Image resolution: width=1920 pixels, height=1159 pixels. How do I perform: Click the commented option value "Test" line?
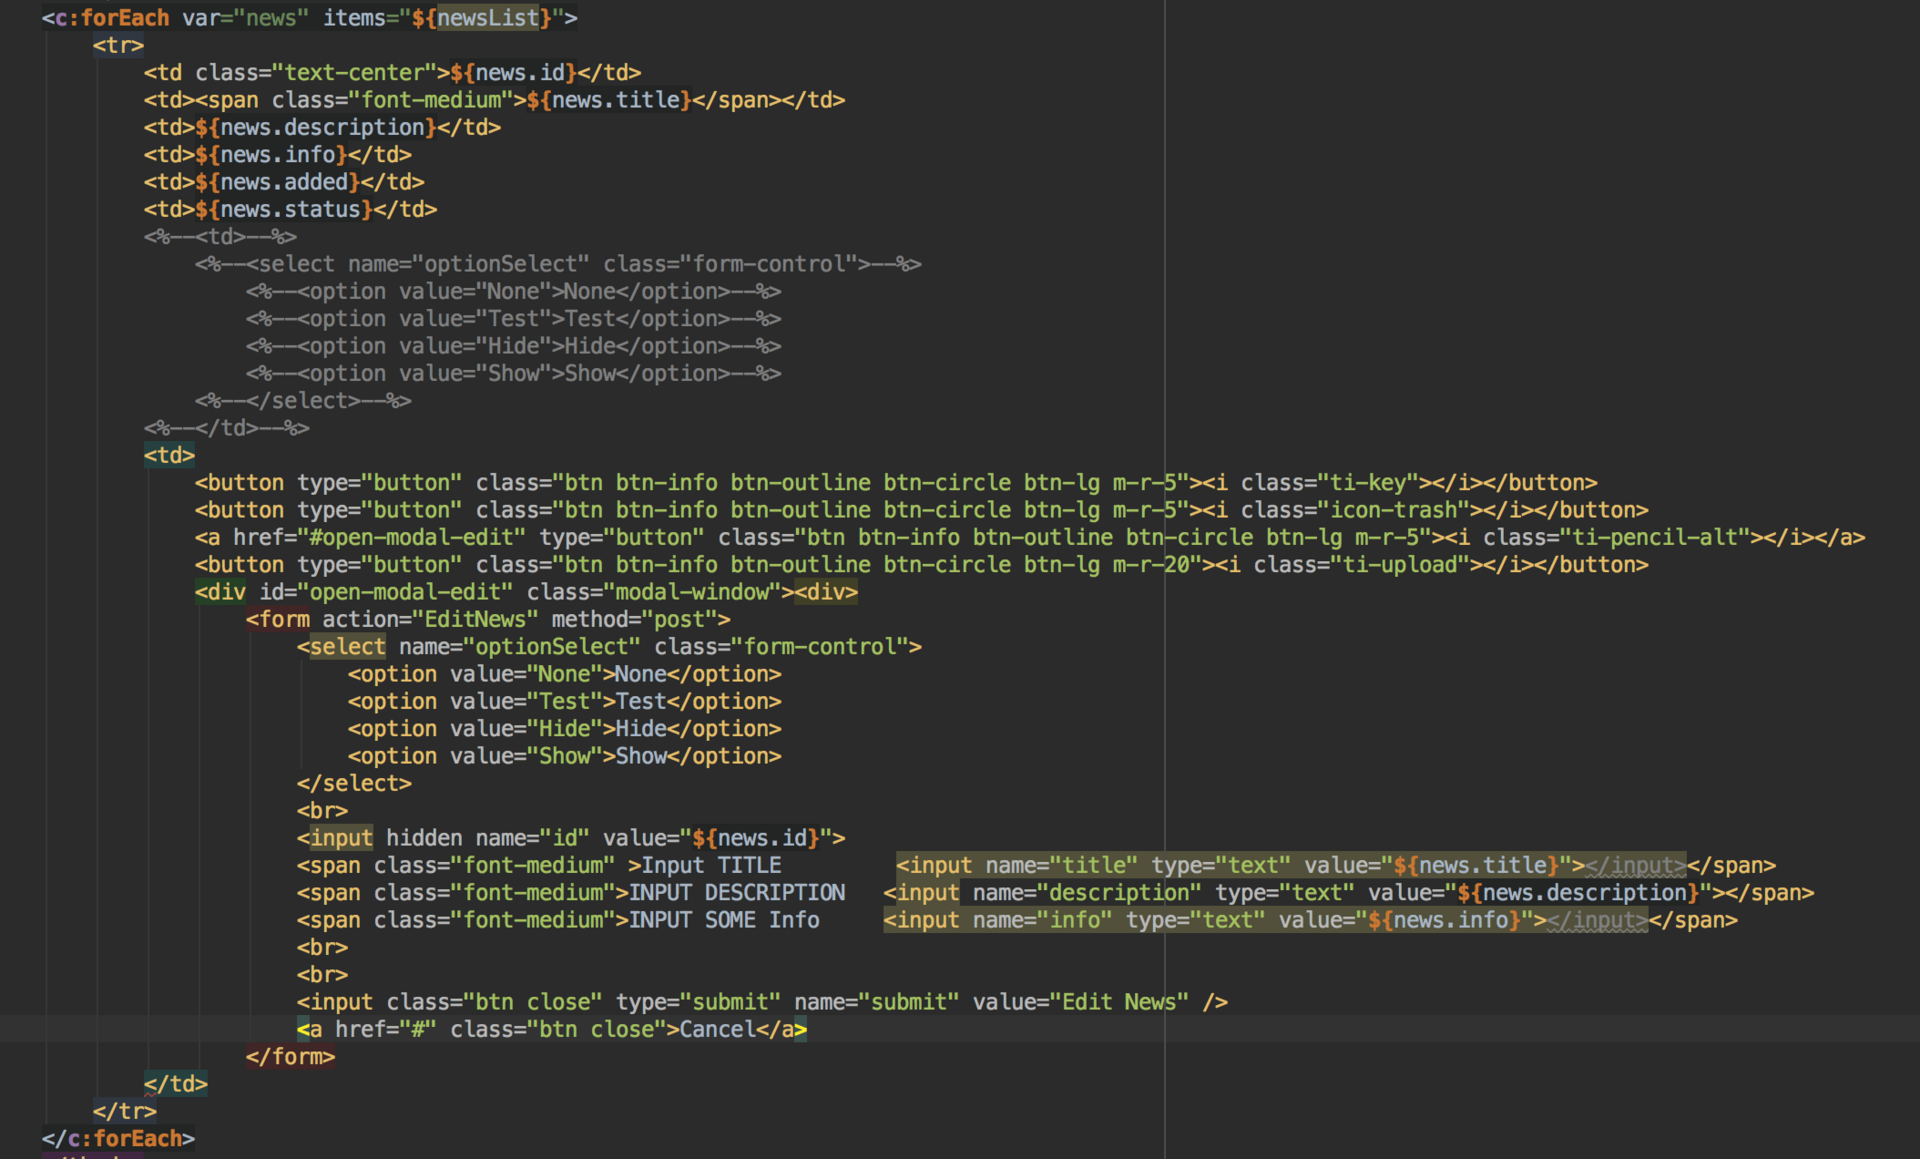(514, 319)
